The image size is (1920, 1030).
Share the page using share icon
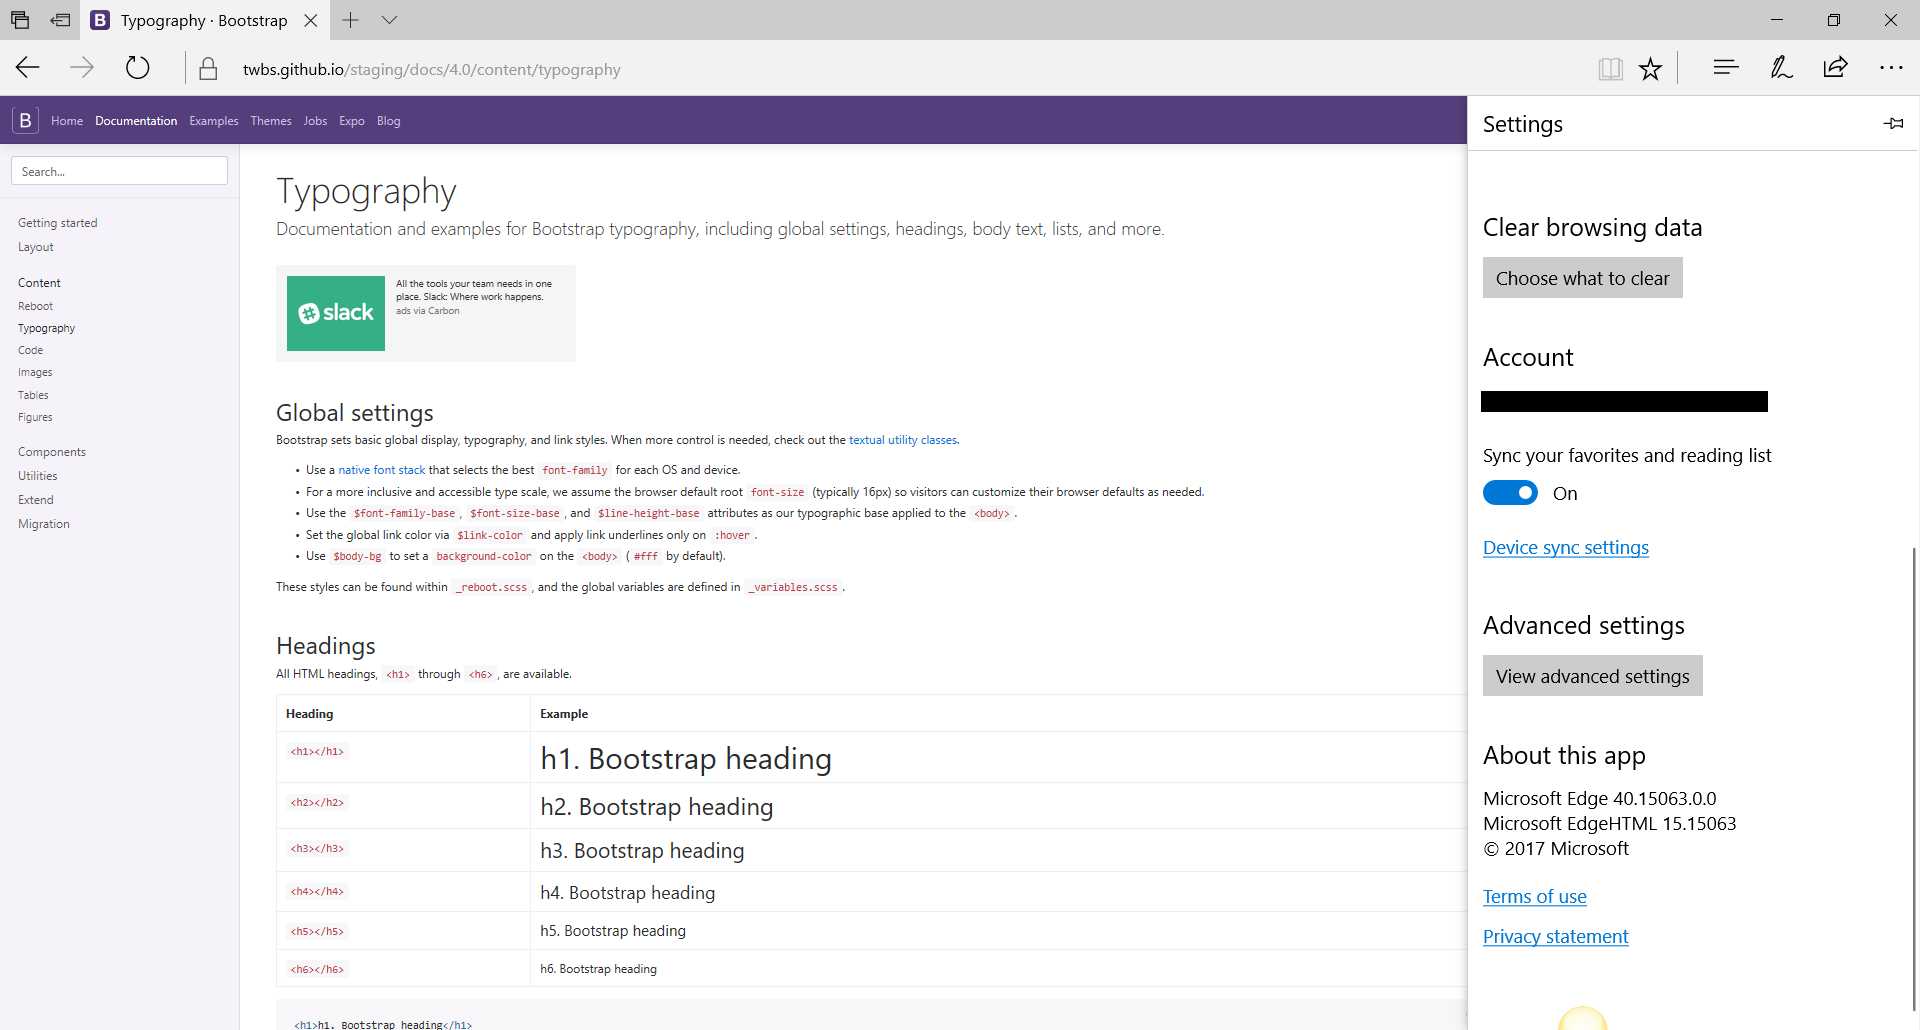1835,68
